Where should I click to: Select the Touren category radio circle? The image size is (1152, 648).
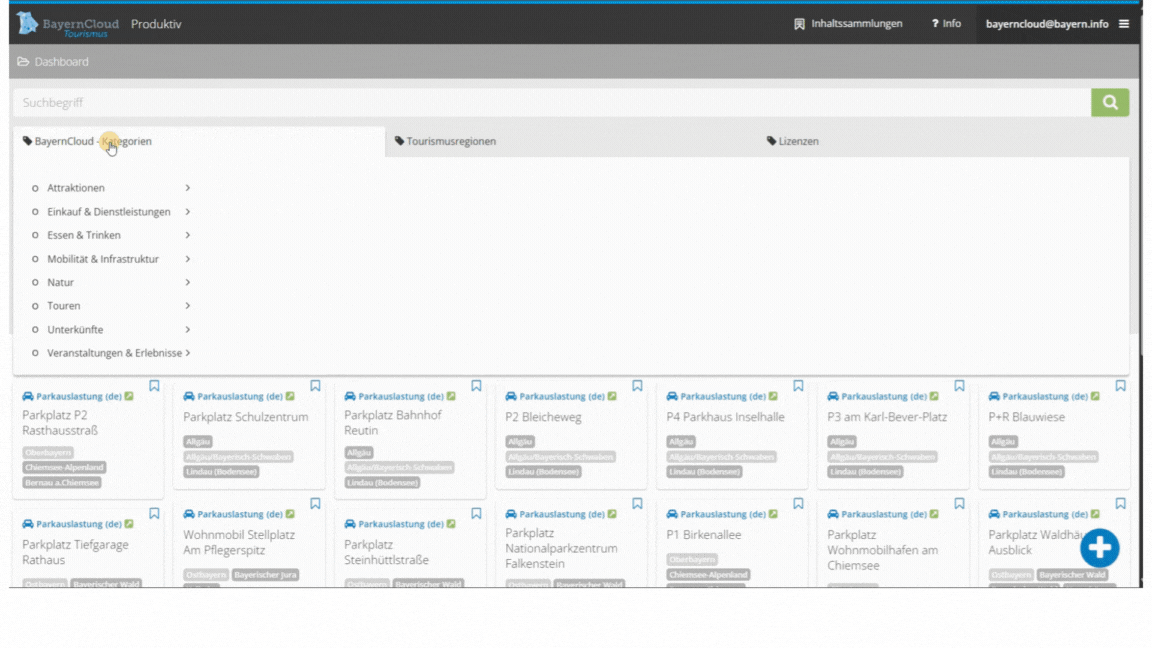(x=35, y=306)
